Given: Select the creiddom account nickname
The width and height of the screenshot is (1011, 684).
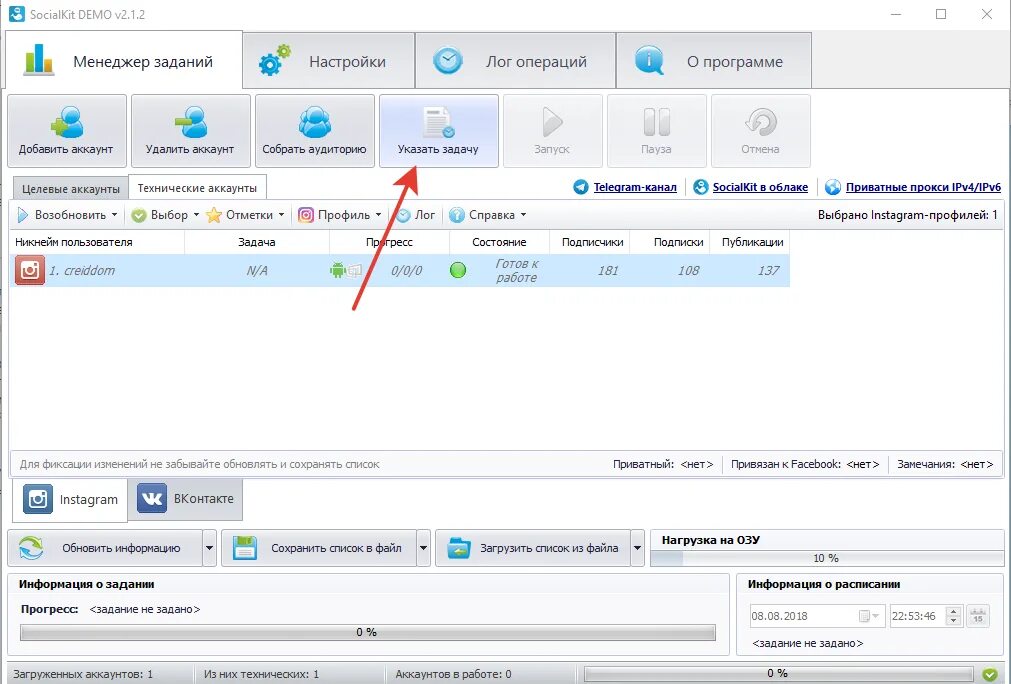Looking at the screenshot, I should click(x=82, y=271).
